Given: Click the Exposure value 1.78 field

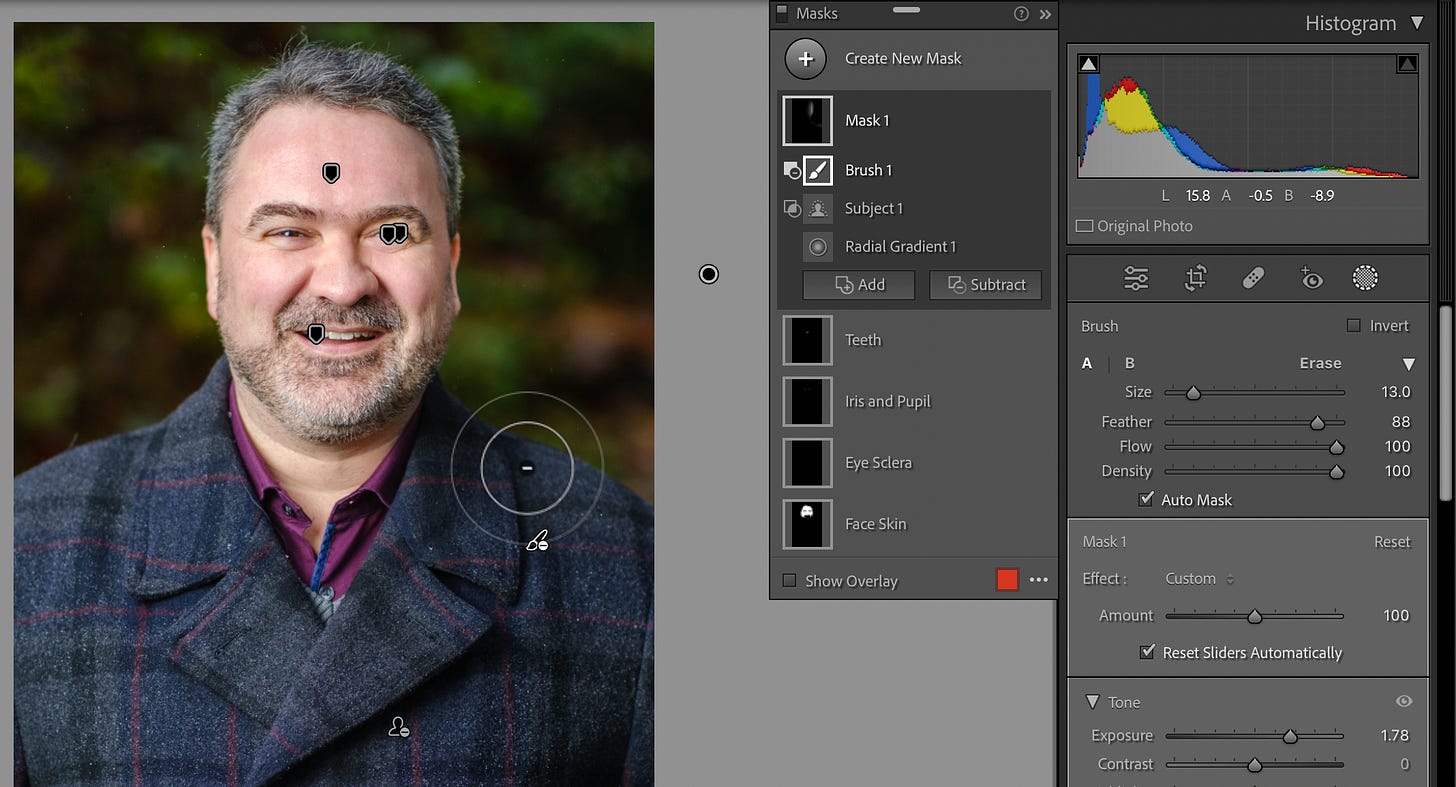Looking at the screenshot, I should 1394,735.
